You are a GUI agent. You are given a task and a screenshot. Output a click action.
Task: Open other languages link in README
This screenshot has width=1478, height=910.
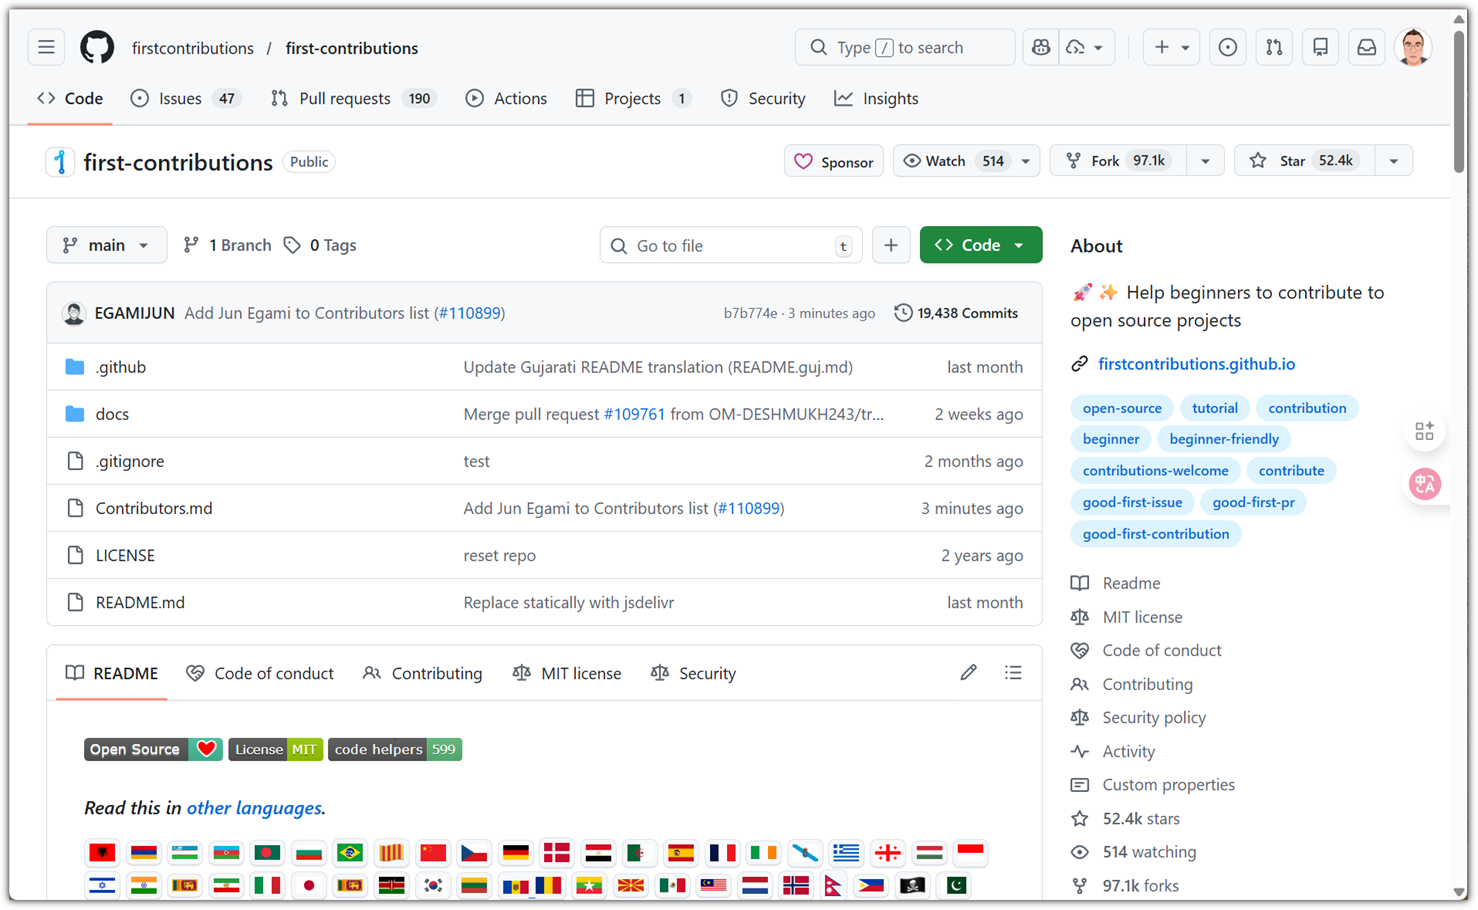254,808
